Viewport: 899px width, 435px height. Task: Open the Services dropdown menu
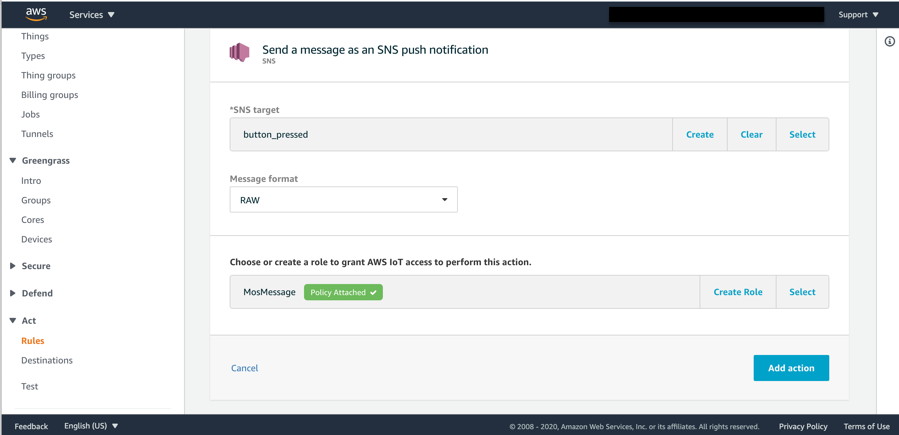click(x=92, y=15)
